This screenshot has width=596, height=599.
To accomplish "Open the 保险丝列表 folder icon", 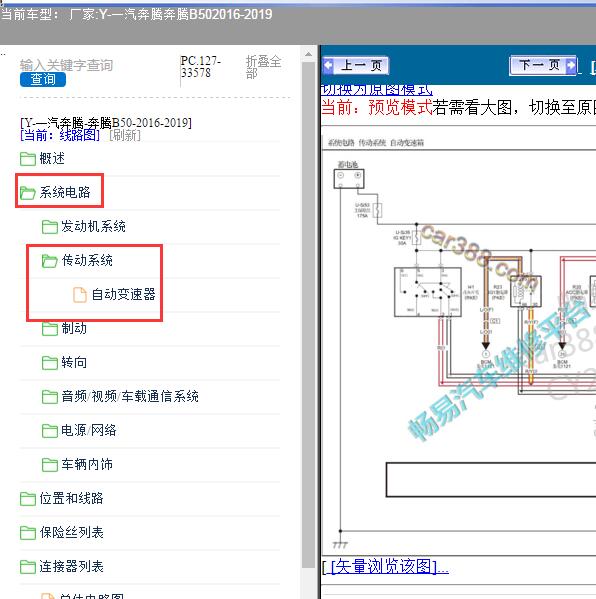I will pos(28,533).
